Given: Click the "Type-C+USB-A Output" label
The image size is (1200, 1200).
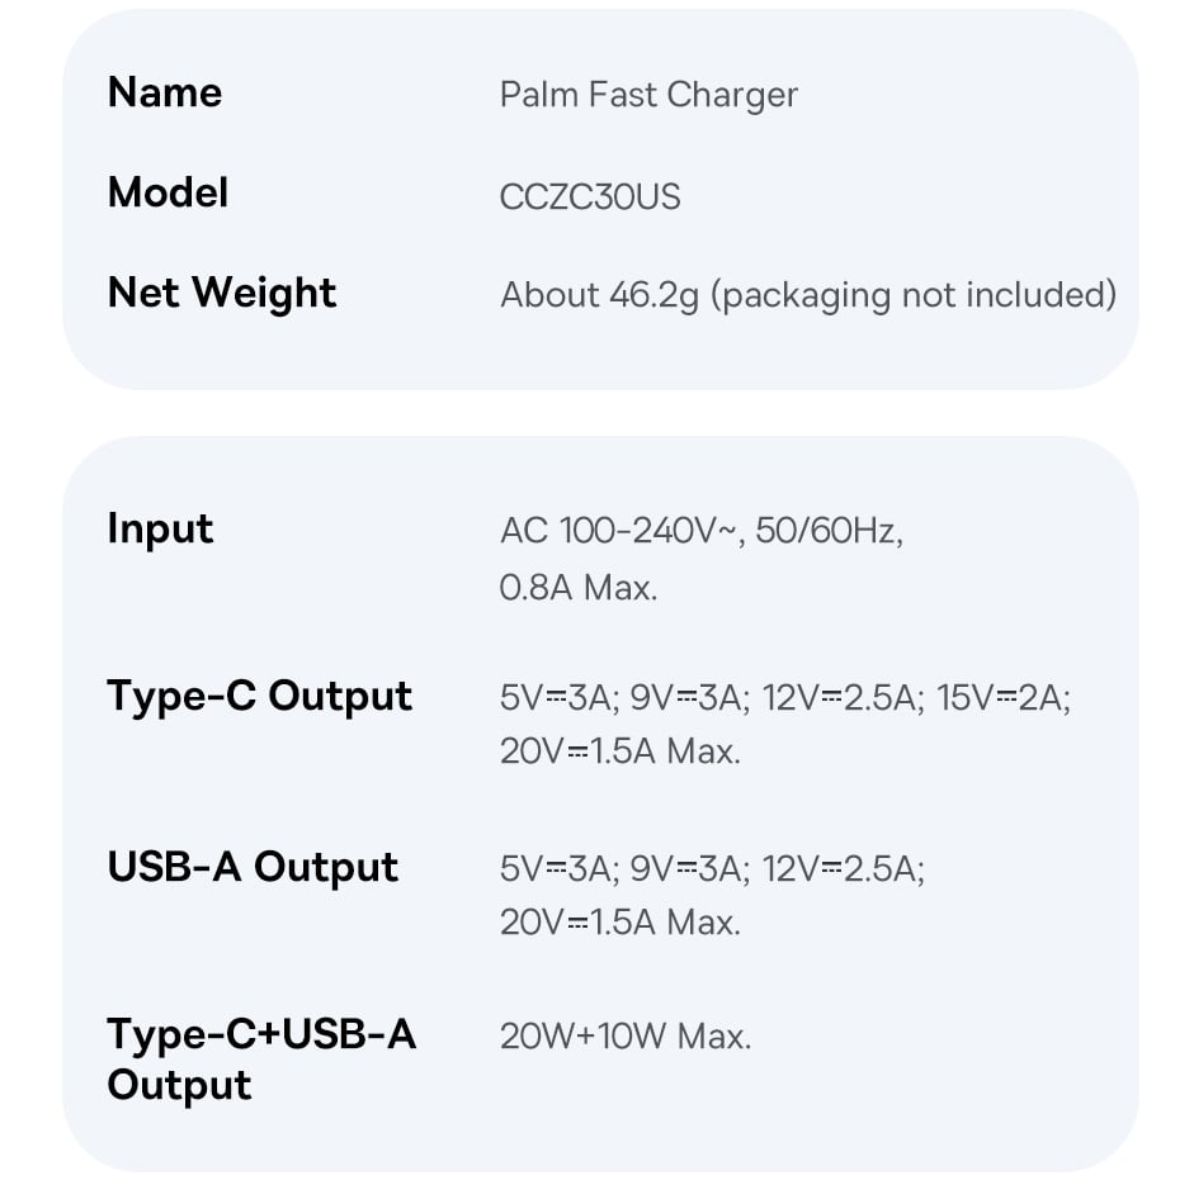Looking at the screenshot, I should coord(261,1059).
